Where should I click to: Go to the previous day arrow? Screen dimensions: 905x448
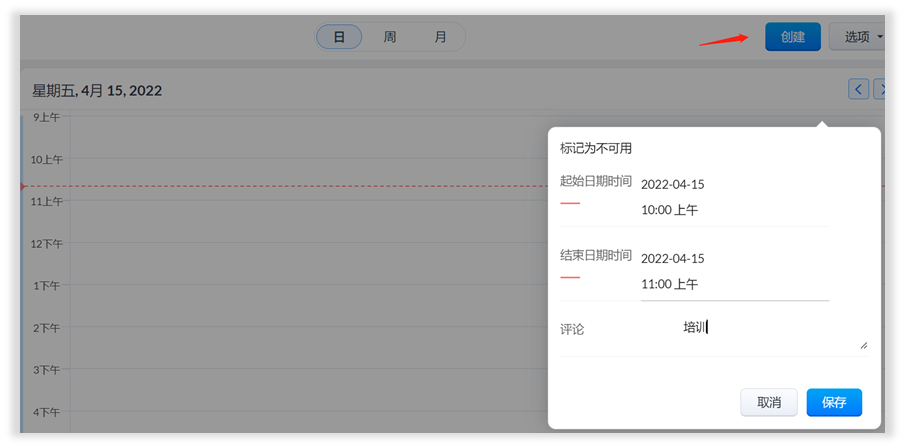point(858,90)
